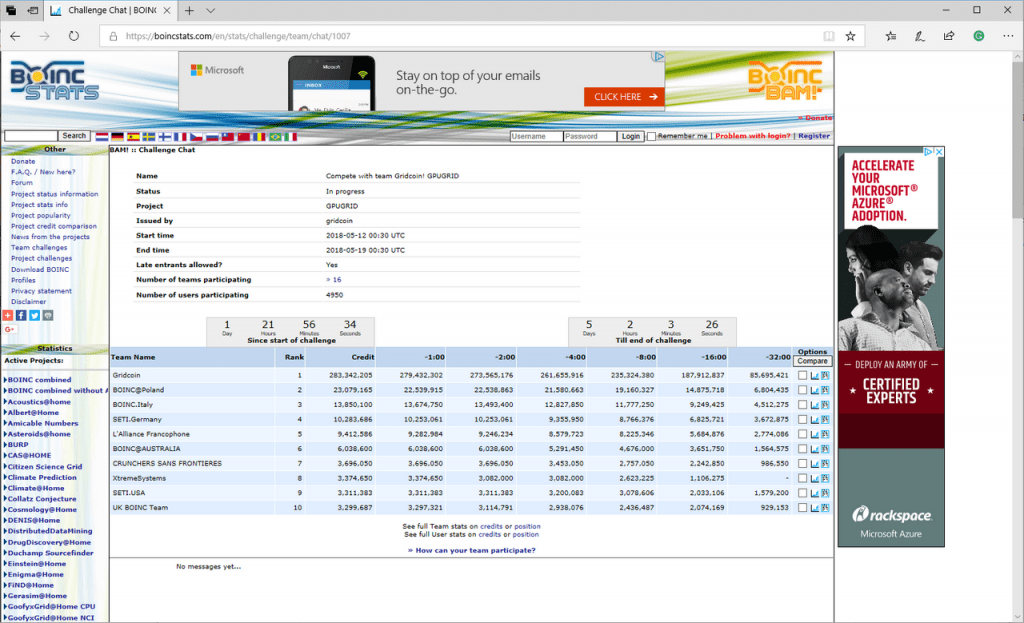Click the red AddThis plus icon
The width and height of the screenshot is (1024, 623).
coord(8,315)
